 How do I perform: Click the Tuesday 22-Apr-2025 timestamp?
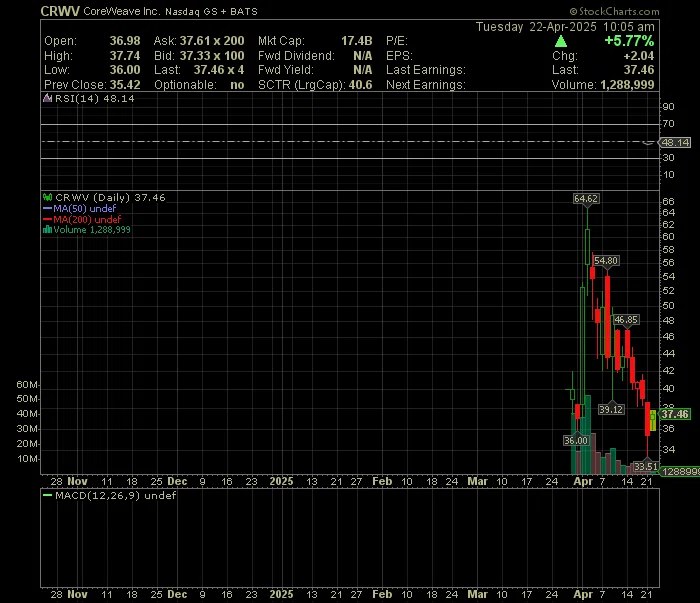tap(565, 27)
